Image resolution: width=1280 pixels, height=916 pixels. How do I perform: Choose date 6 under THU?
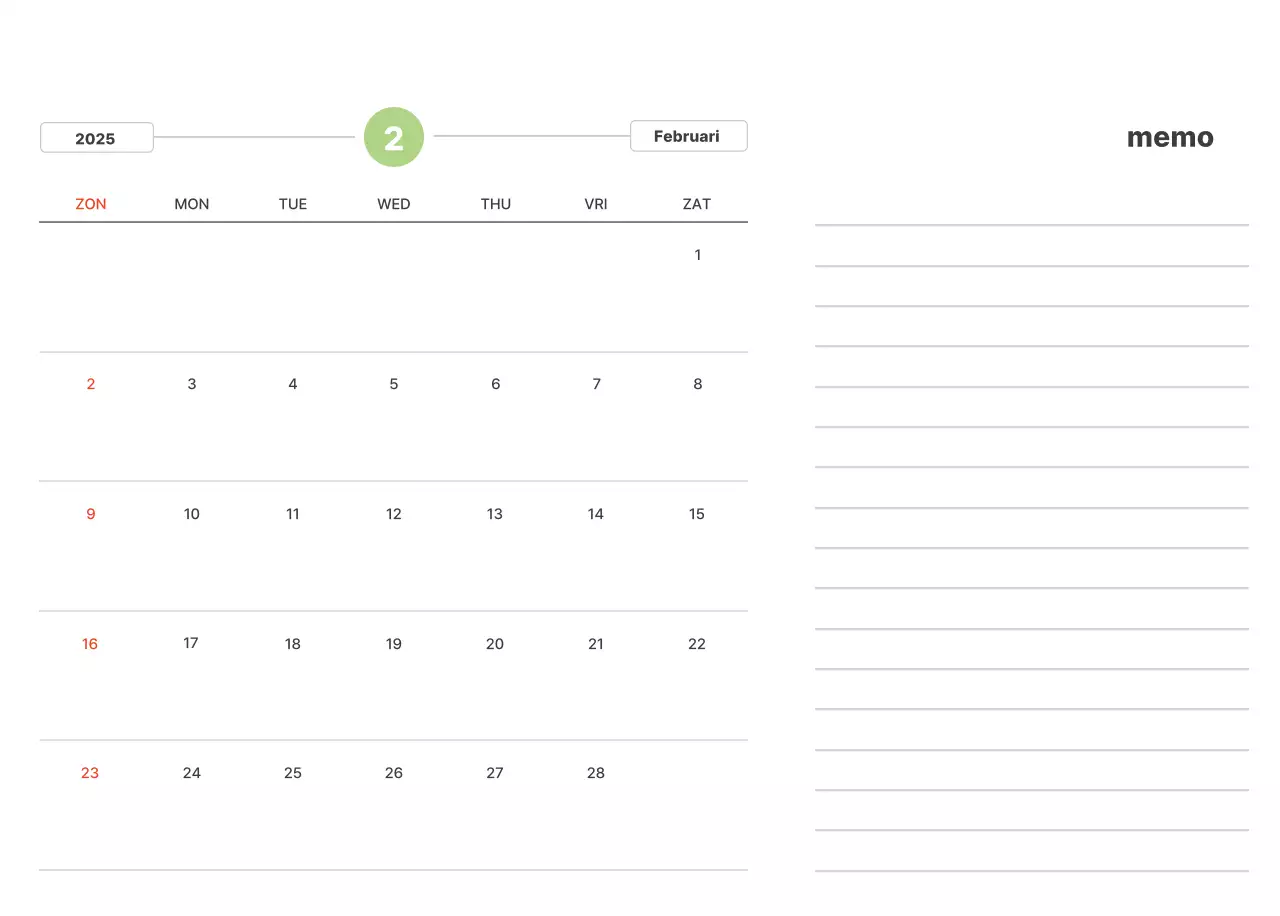pyautogui.click(x=495, y=384)
